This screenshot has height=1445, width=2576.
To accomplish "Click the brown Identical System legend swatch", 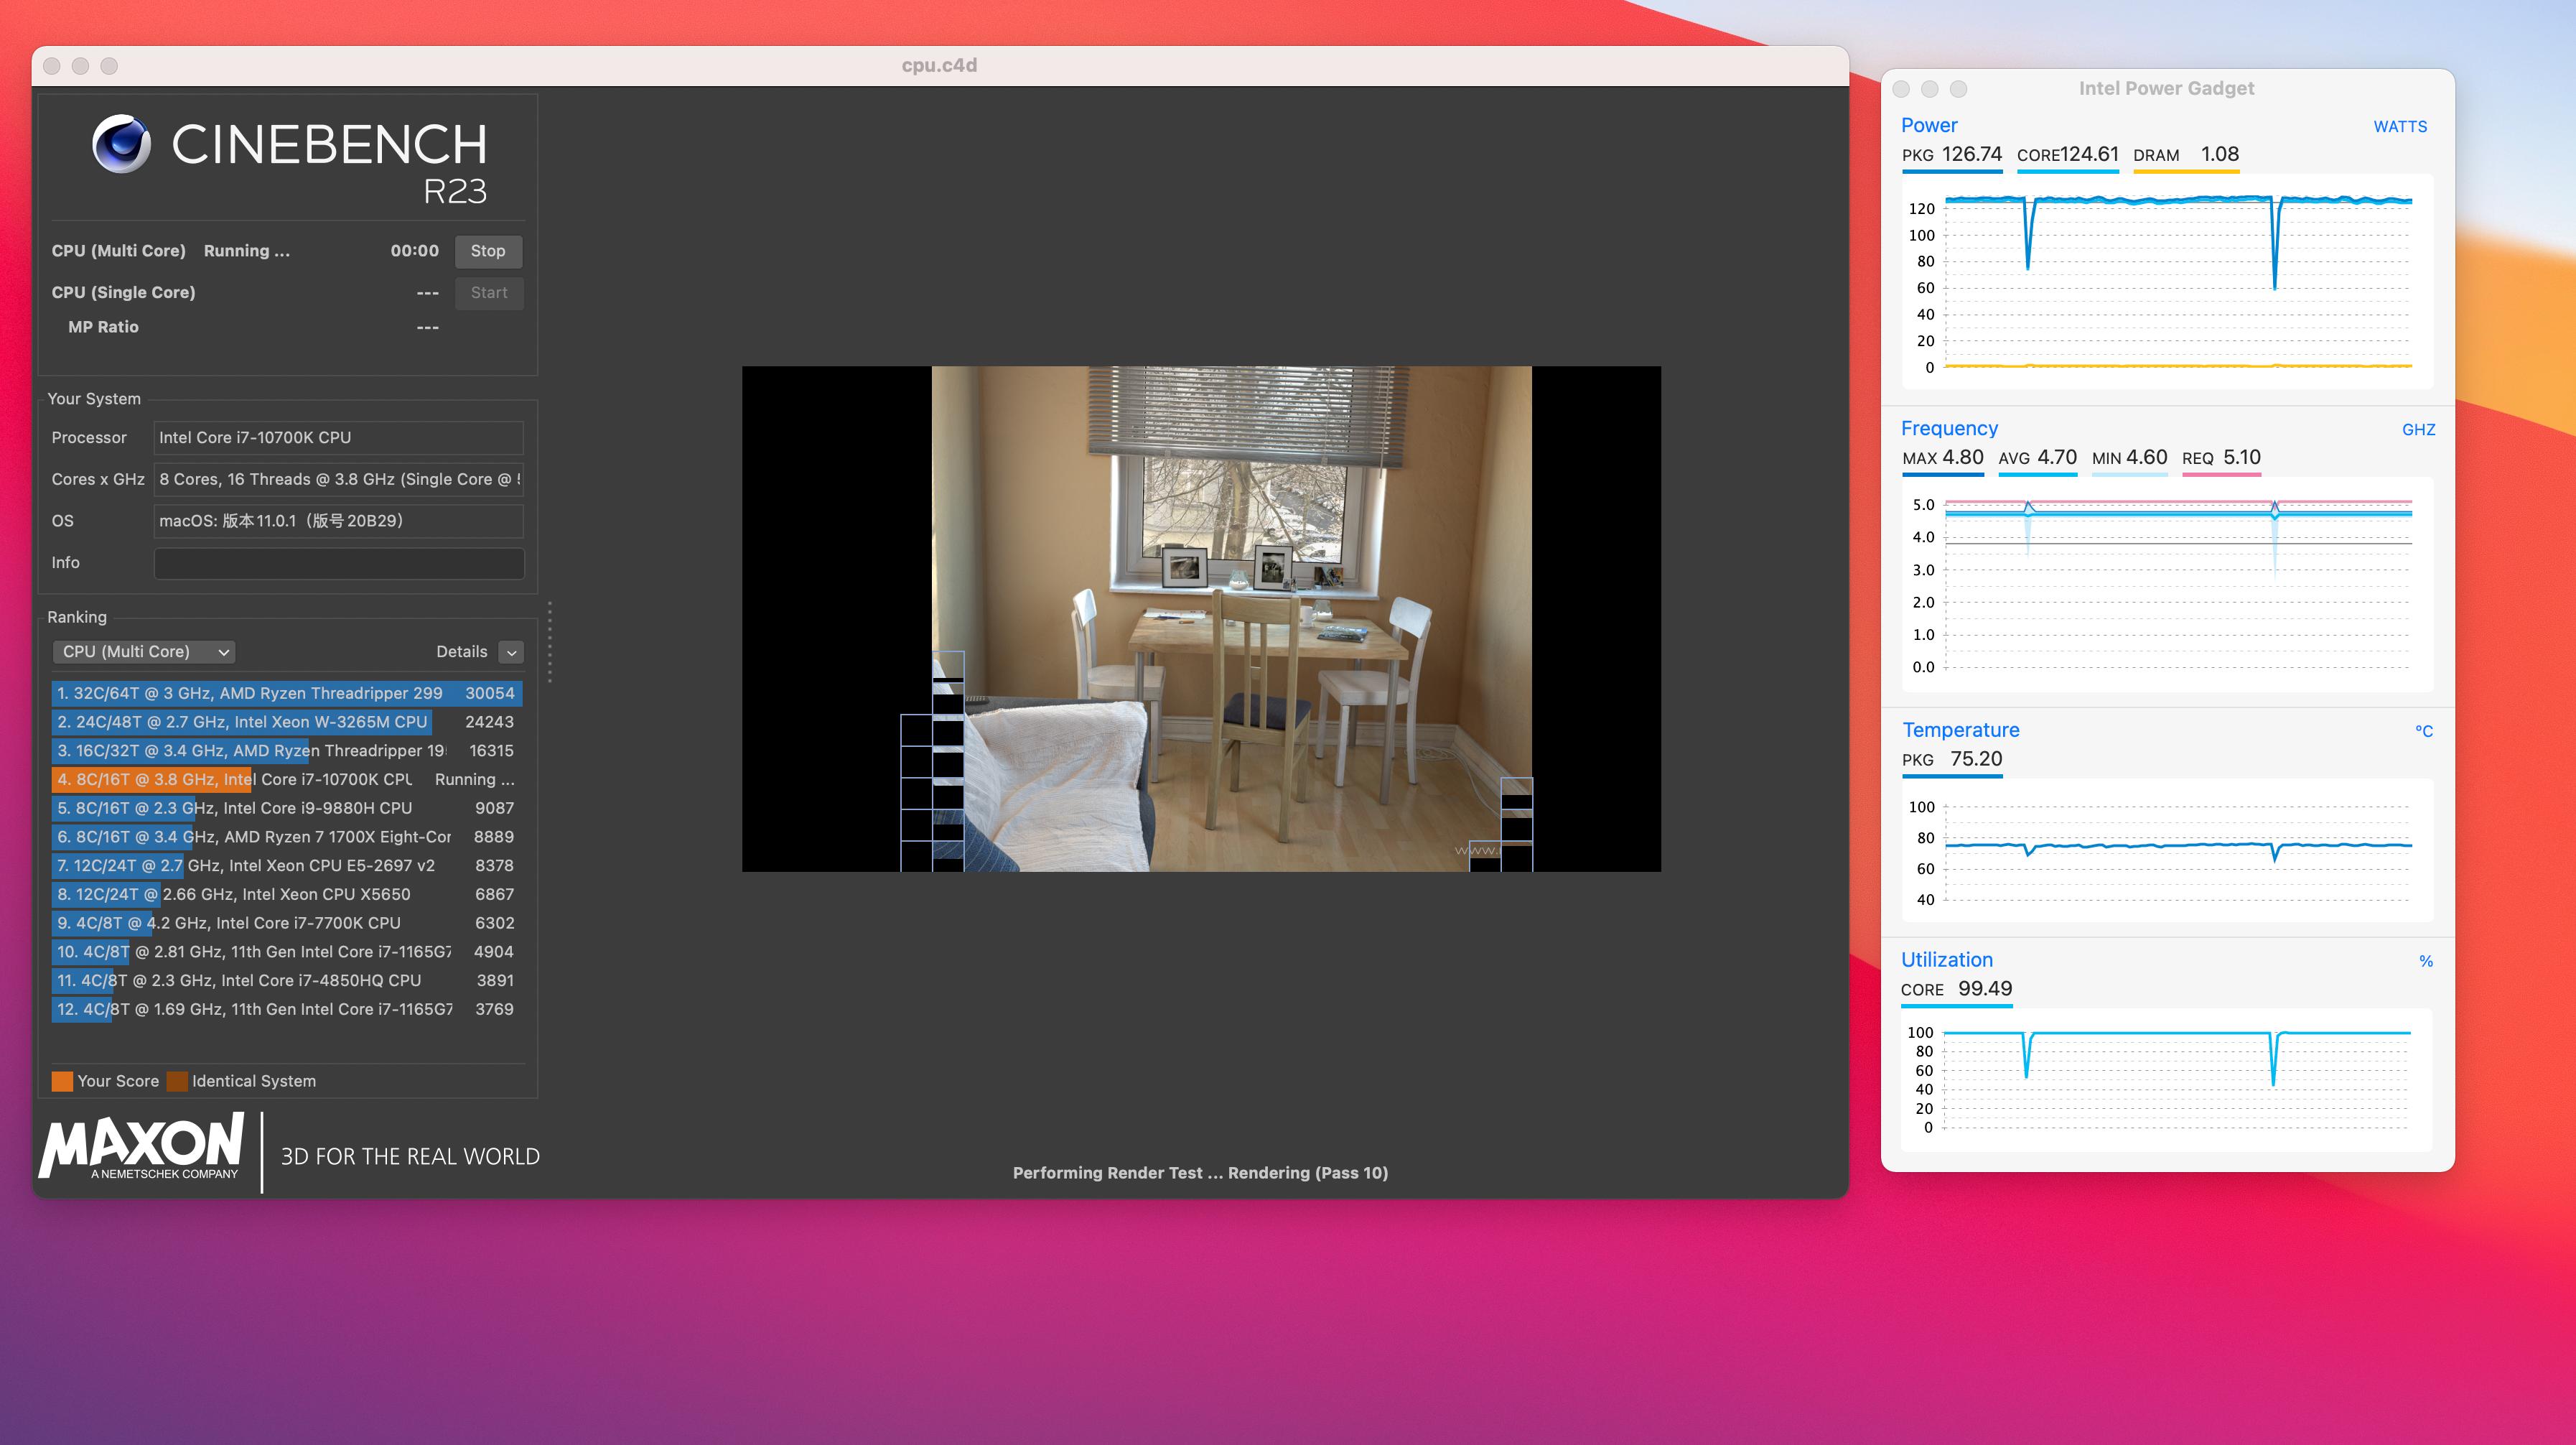I will click(x=177, y=1081).
